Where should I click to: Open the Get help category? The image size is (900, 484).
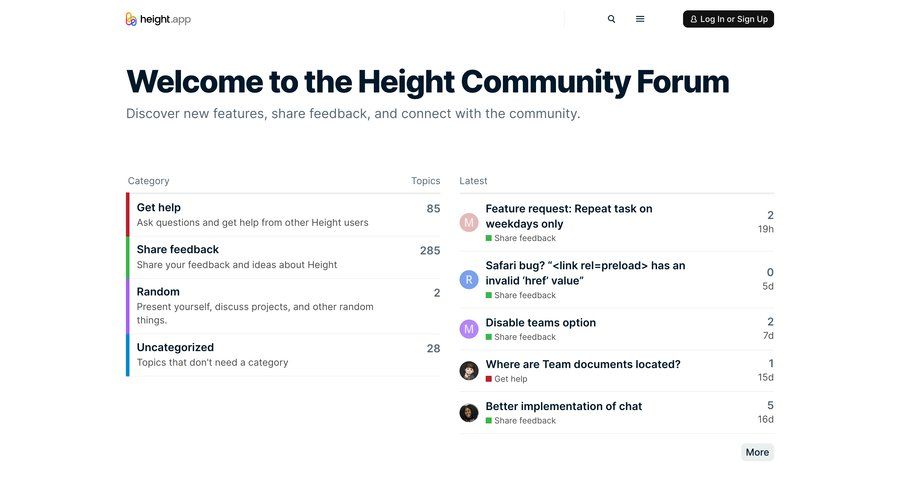coord(158,207)
